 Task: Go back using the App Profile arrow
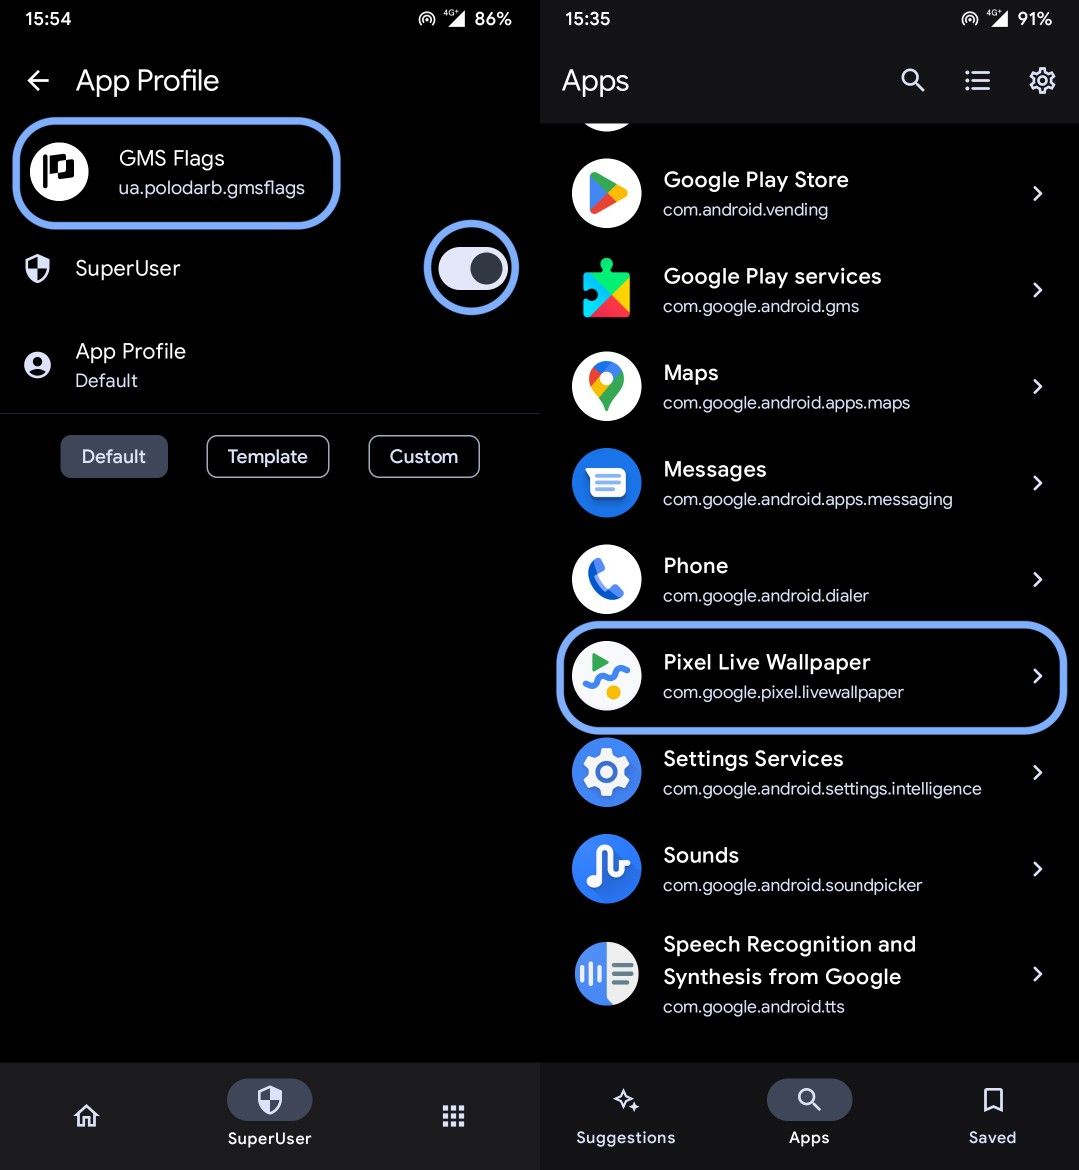pos(38,81)
